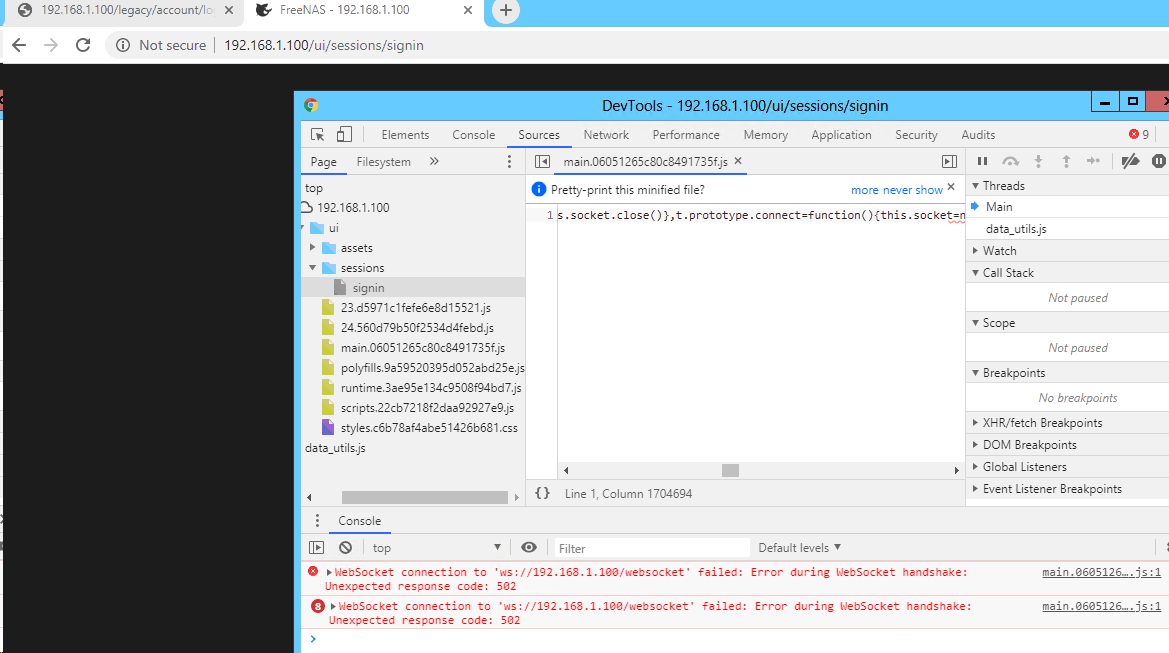Viewport: 1169px width, 653px height.
Task: Close the main.06051265c80c8491735f.js editor tab
Action: click(738, 161)
